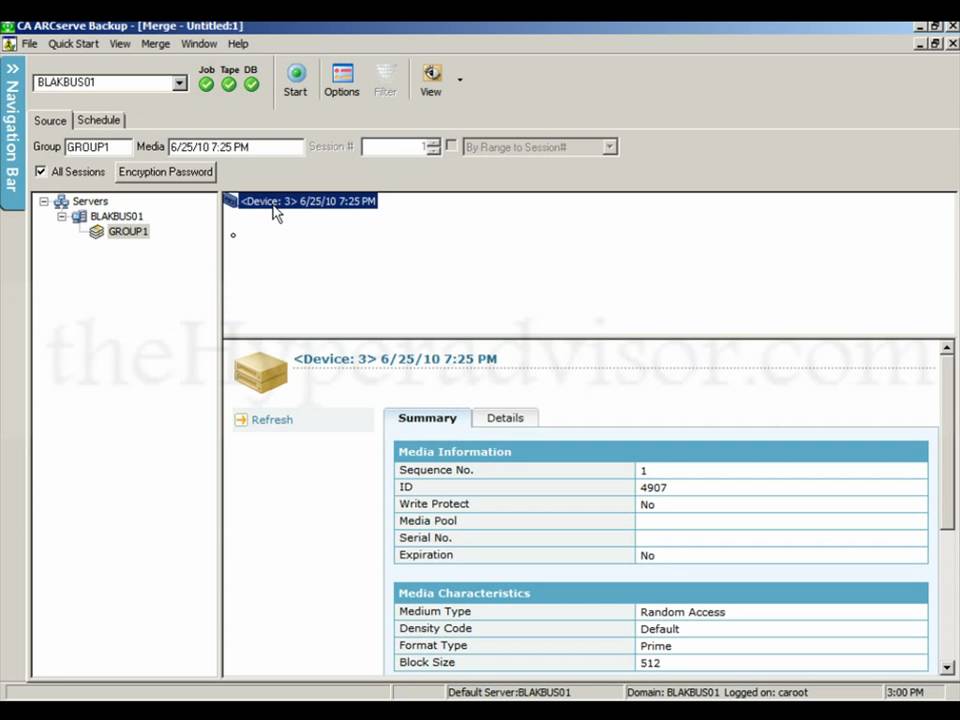This screenshot has height=720, width=960.
Task: Open the By Range to Session# dropdown
Action: pyautogui.click(x=610, y=147)
